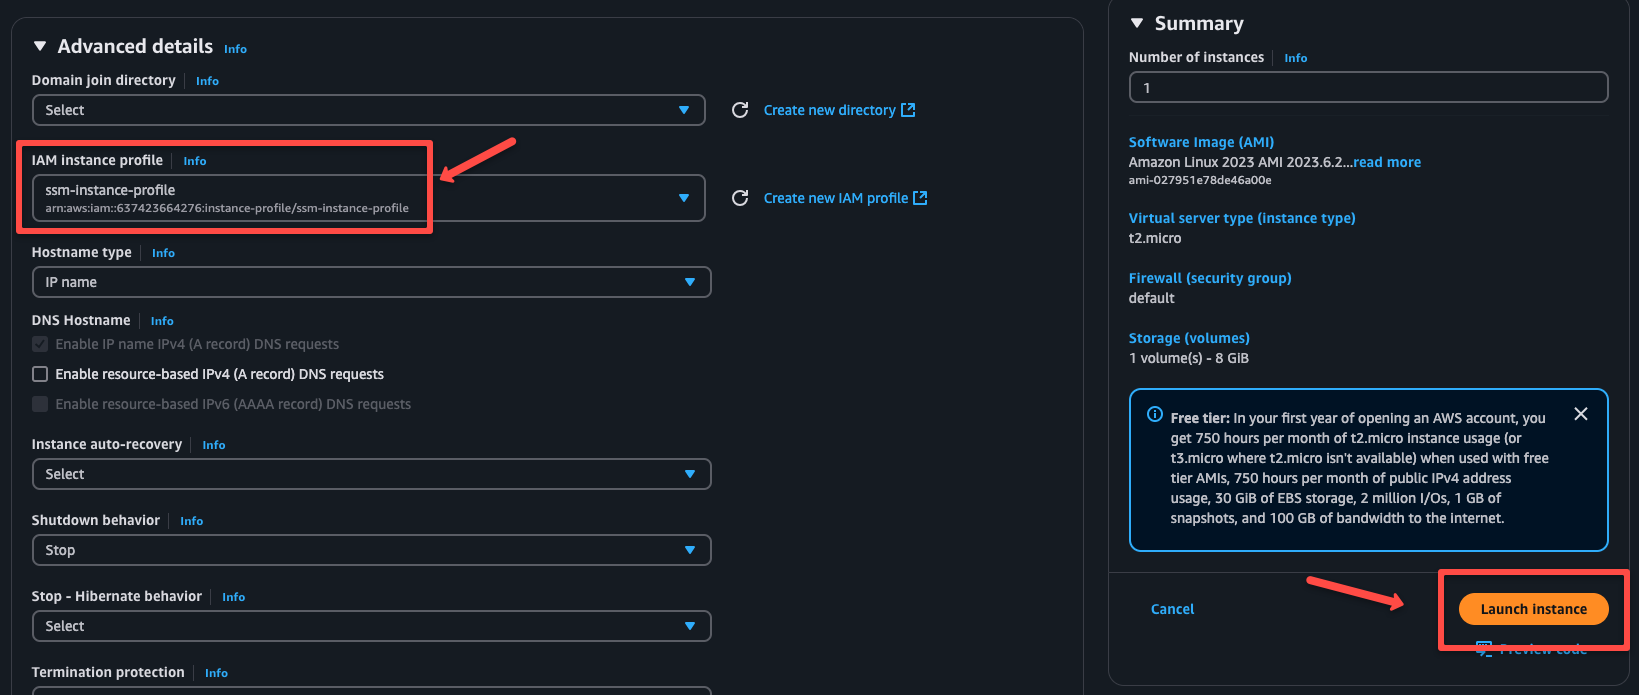Open the Instance auto-recovery dropdown
The image size is (1639, 695).
[x=372, y=474]
